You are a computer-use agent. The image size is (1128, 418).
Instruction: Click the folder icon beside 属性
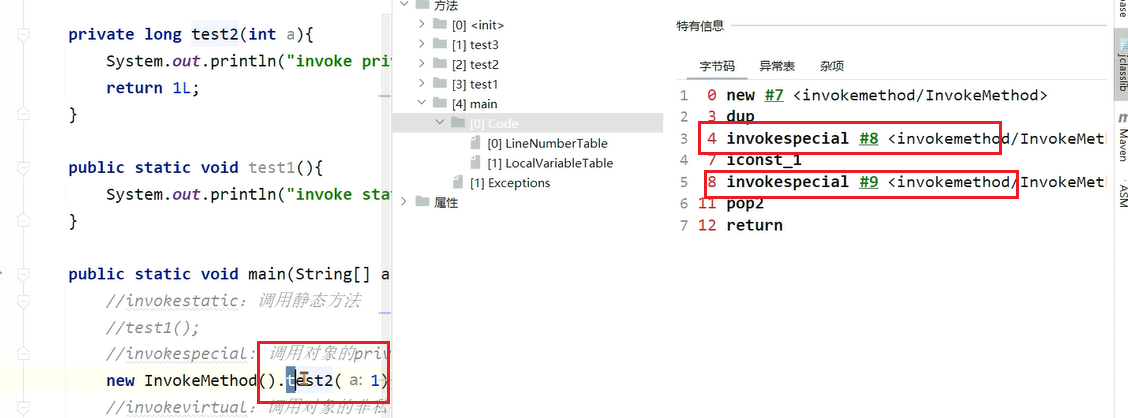[x=422, y=202]
